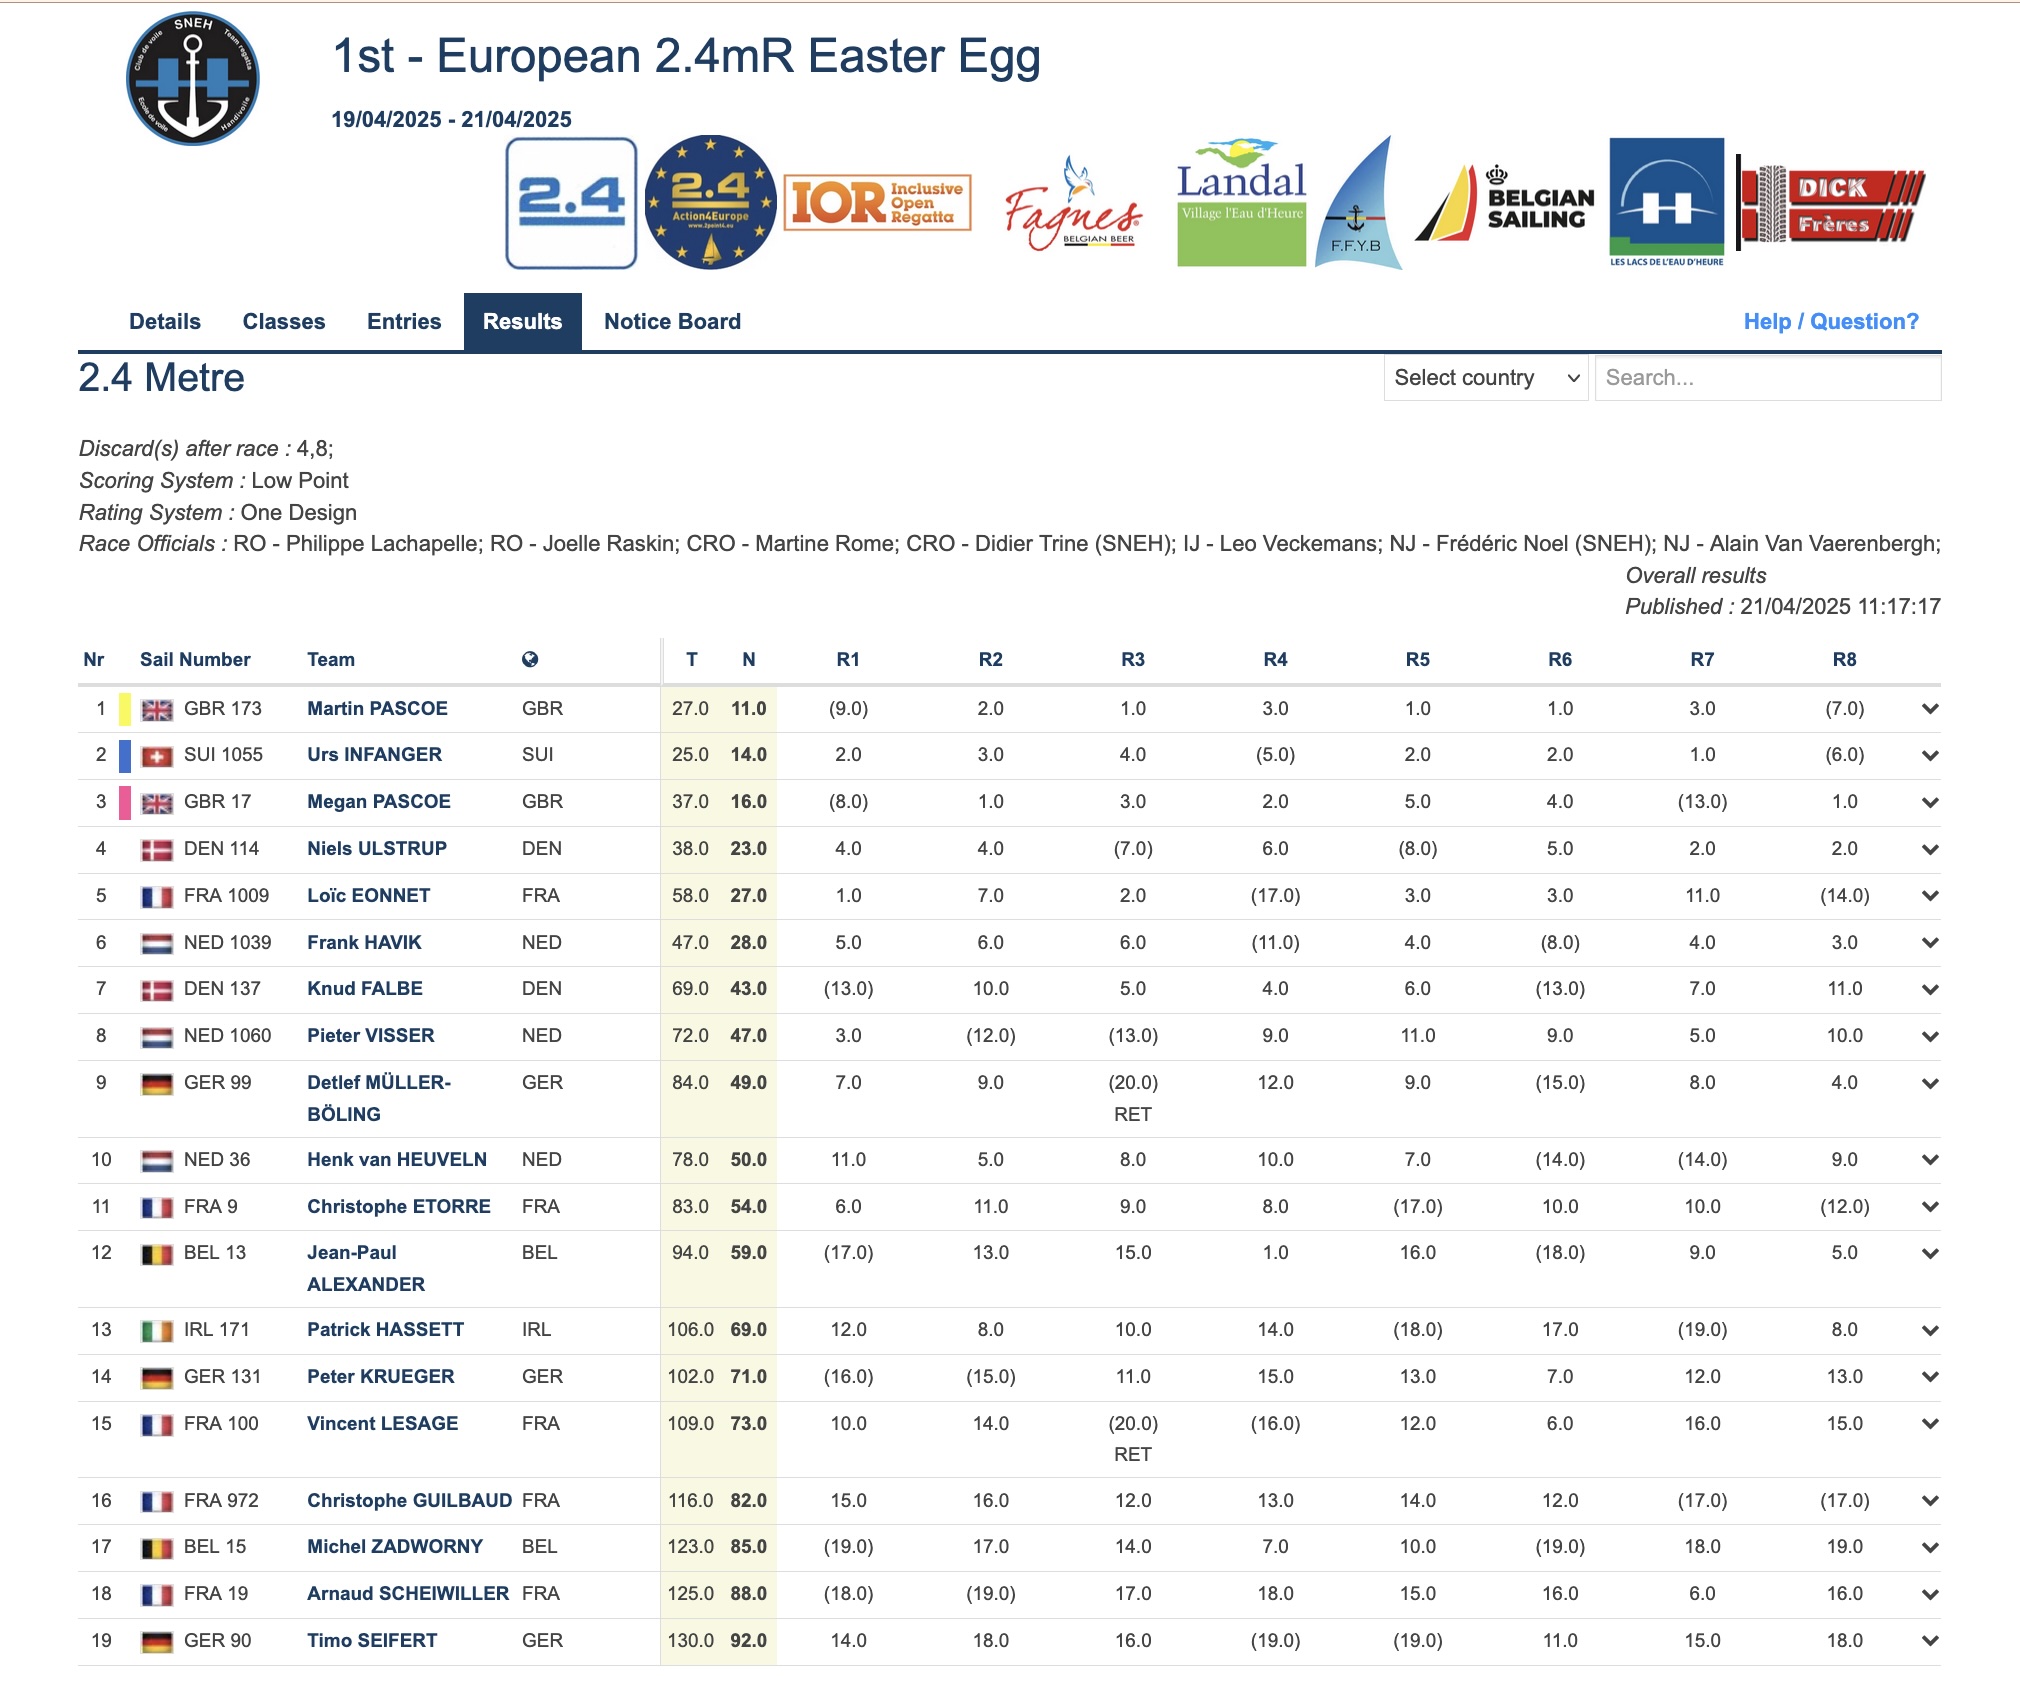Click the German flag beside GER 99
Screen dimensions: 2020x1686
tap(157, 1084)
